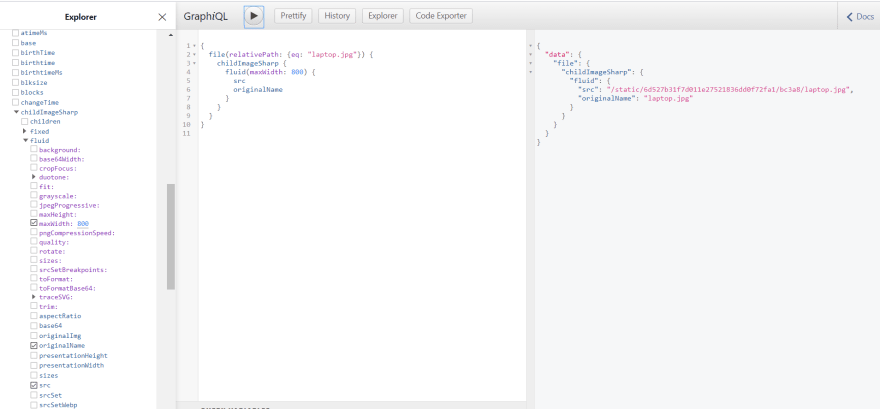Check the changeTime field checkbox

16,102
